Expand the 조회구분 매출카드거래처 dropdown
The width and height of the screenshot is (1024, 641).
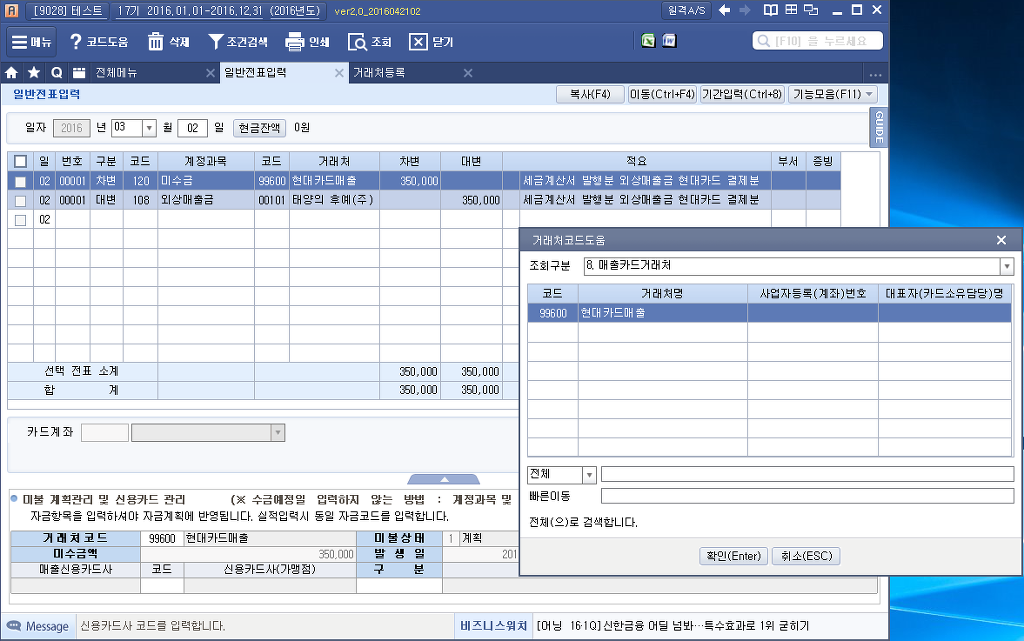point(1007,266)
